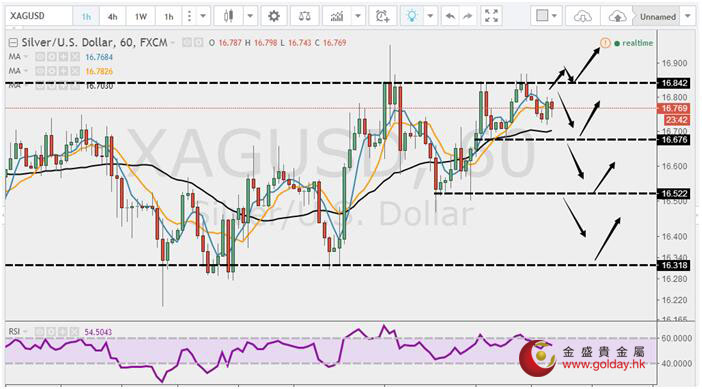Viewport: 702px width, 389px height.
Task: Collapse Silver/U.S. Dollar legend box
Action: tap(13, 43)
